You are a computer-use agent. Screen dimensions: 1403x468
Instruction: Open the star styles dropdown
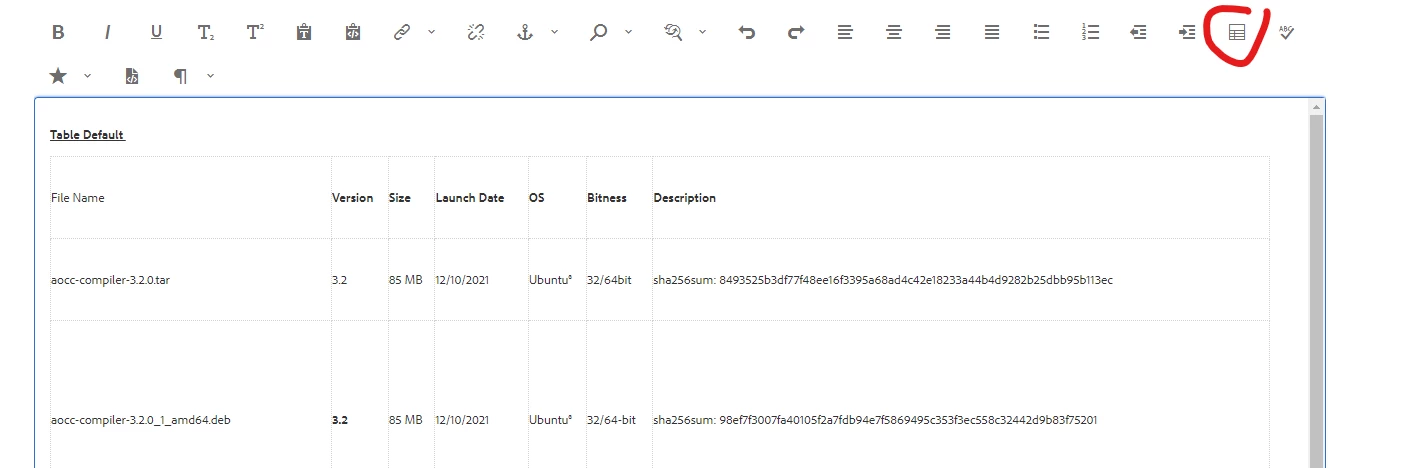click(87, 76)
